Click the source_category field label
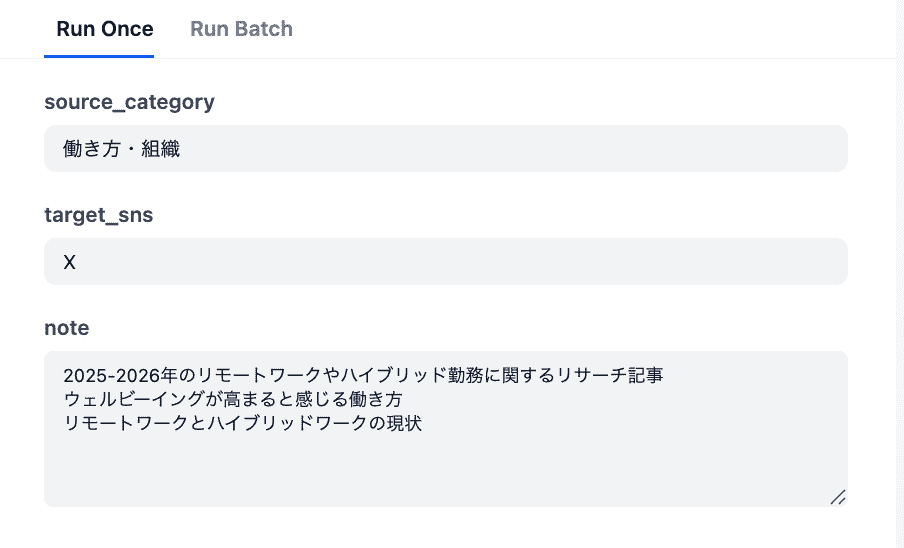Viewport: 904px width, 548px height. pyautogui.click(x=129, y=101)
